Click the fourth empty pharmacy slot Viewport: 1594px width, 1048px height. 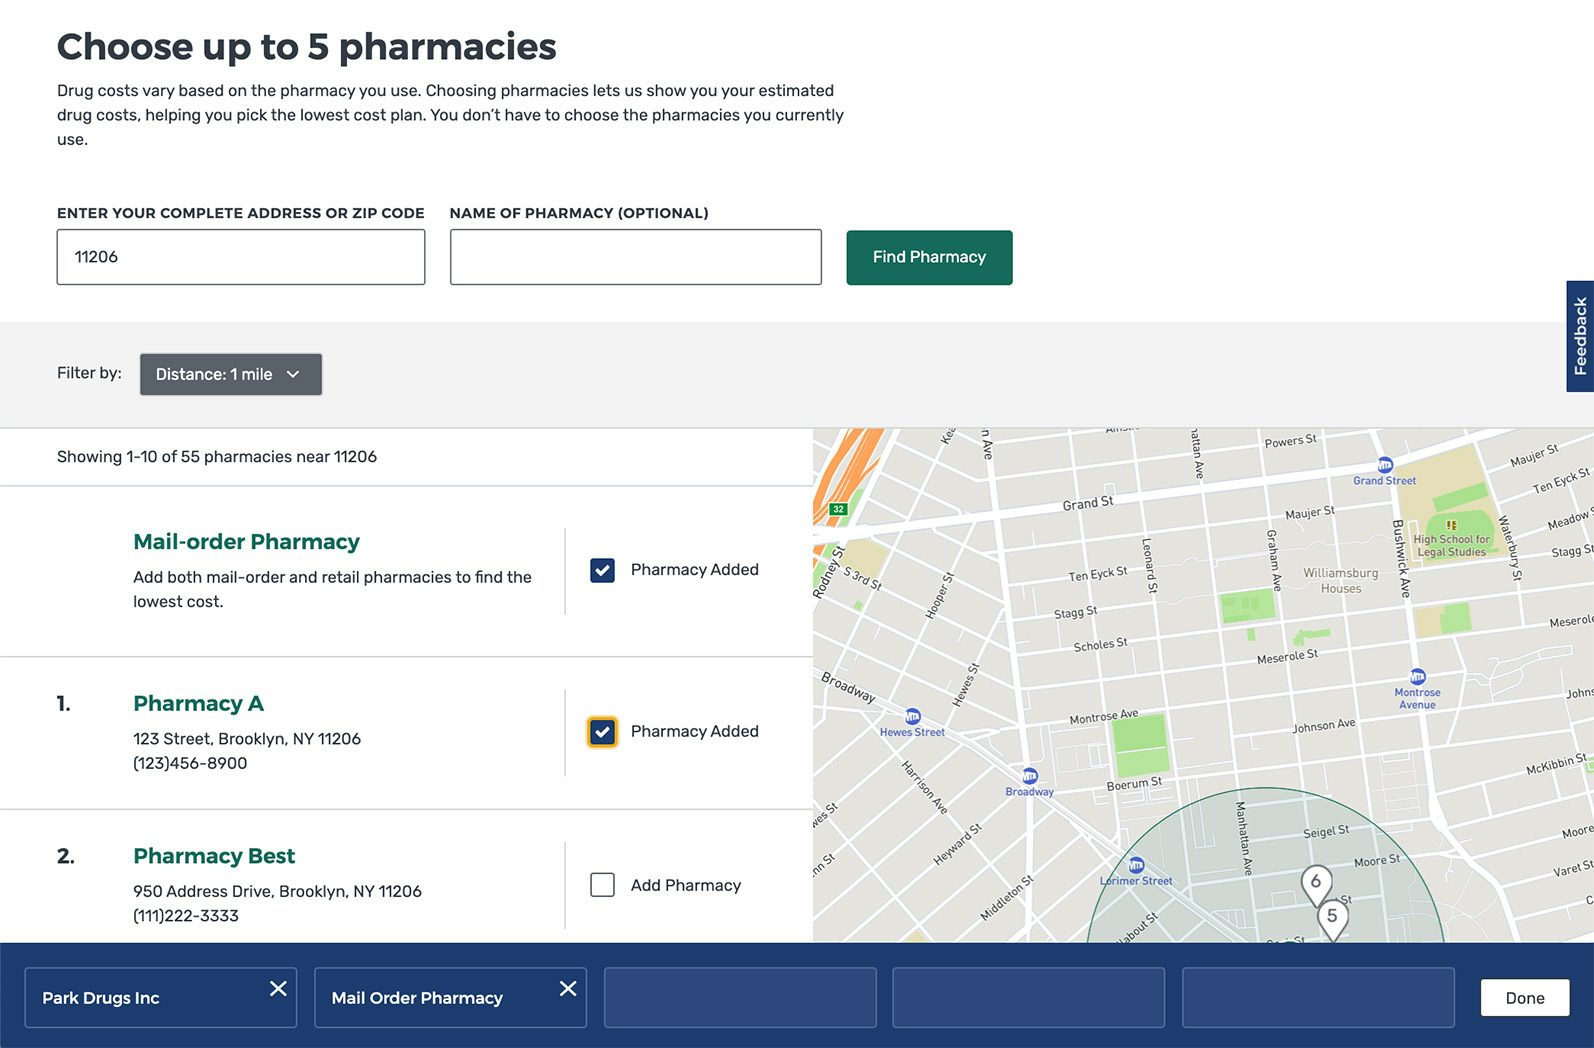1029,997
